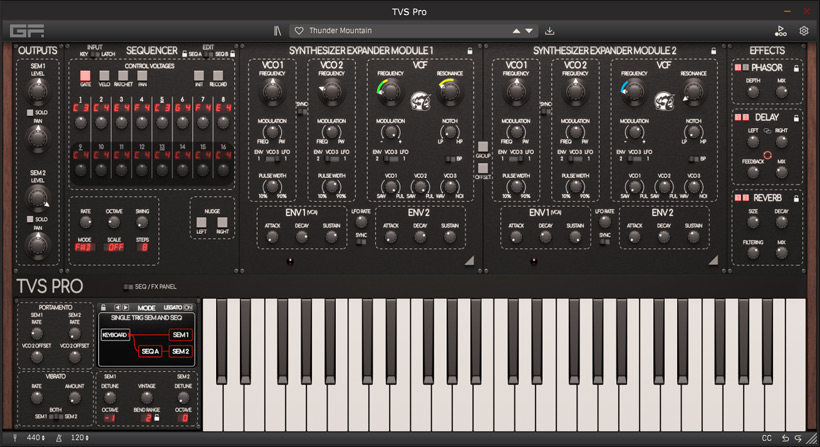Toggle the LEGATO ON switch

pos(188,307)
